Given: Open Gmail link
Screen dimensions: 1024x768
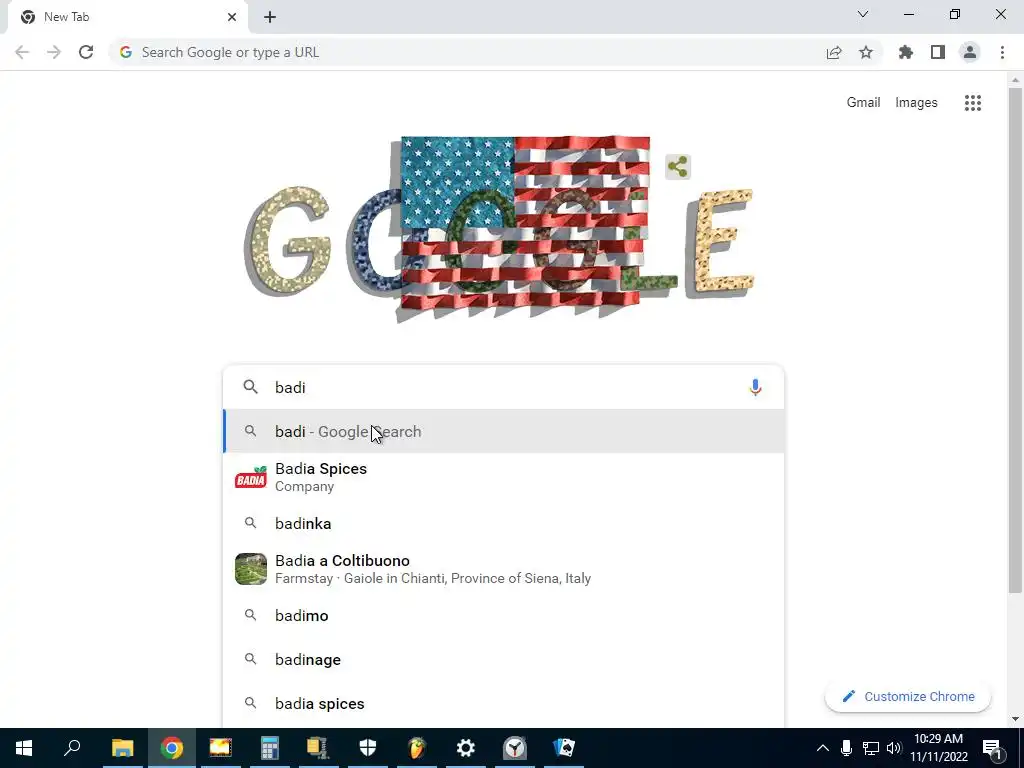Looking at the screenshot, I should pyautogui.click(x=863, y=103).
